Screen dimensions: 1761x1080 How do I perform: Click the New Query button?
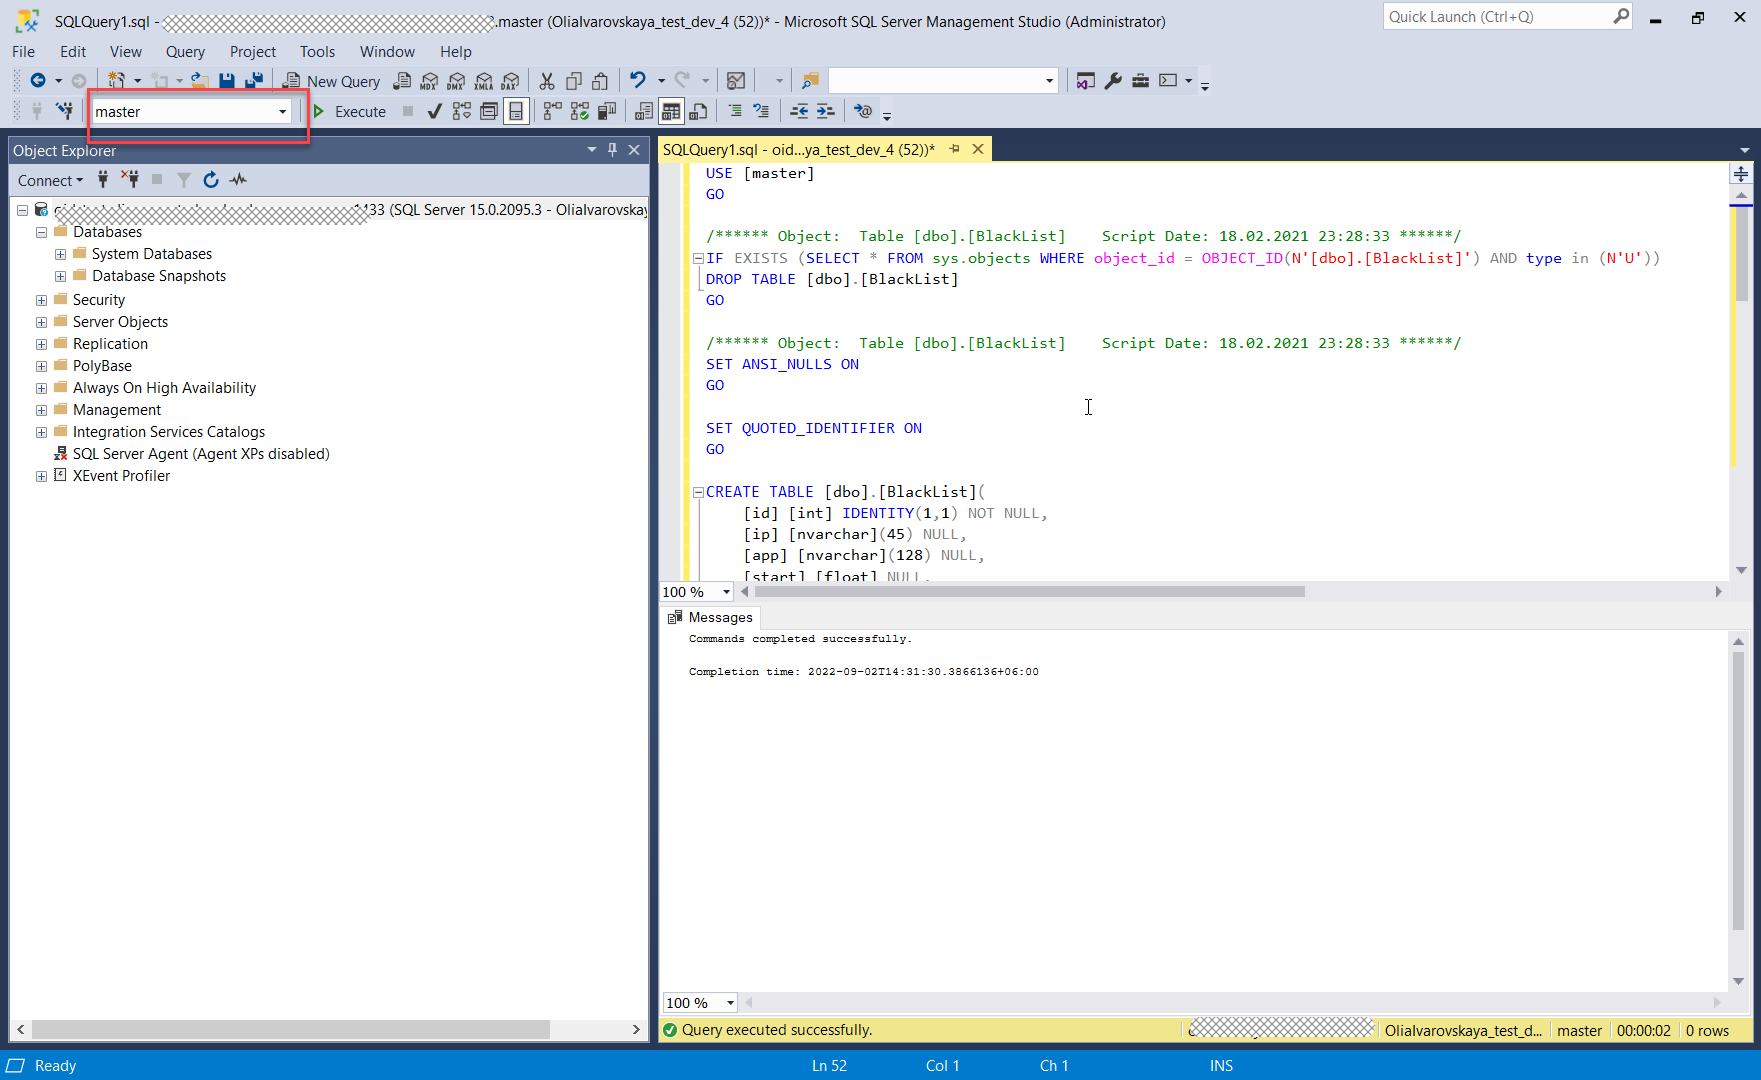tap(331, 81)
